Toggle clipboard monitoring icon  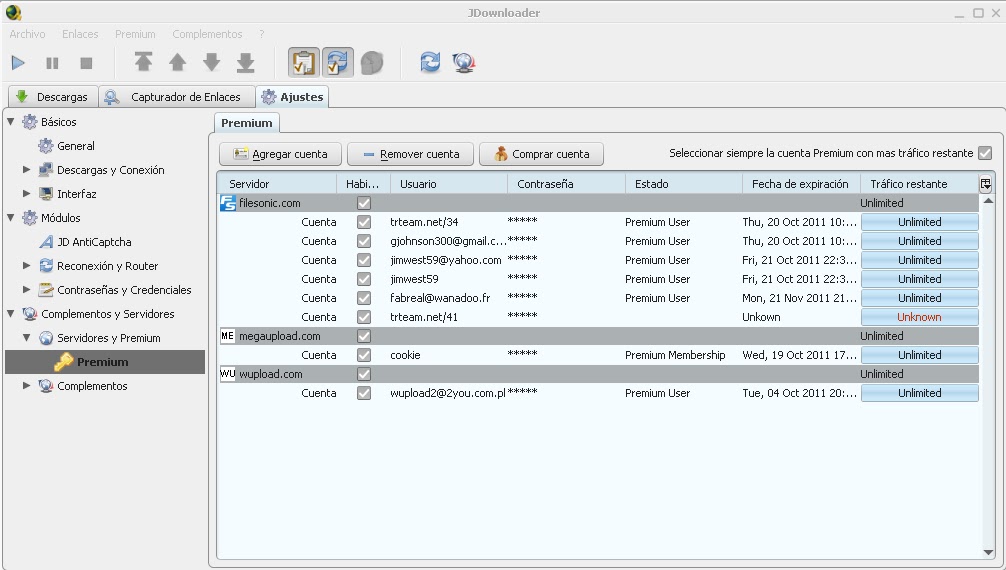coord(303,62)
